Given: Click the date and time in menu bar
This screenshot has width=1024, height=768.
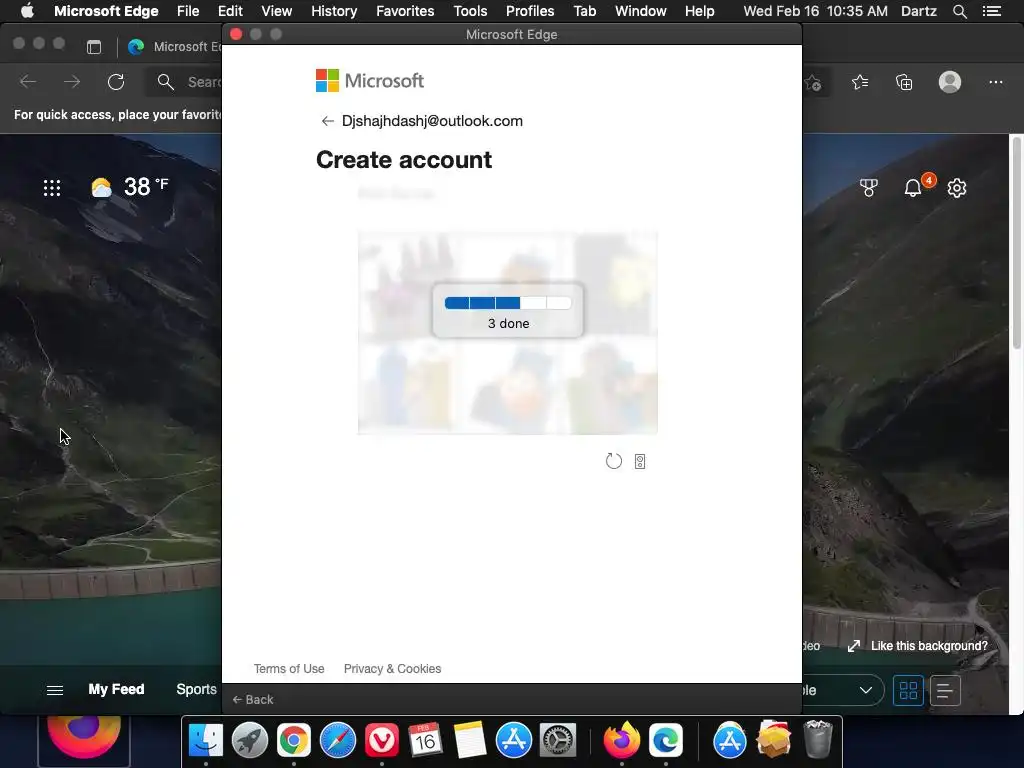Looking at the screenshot, I should point(815,11).
